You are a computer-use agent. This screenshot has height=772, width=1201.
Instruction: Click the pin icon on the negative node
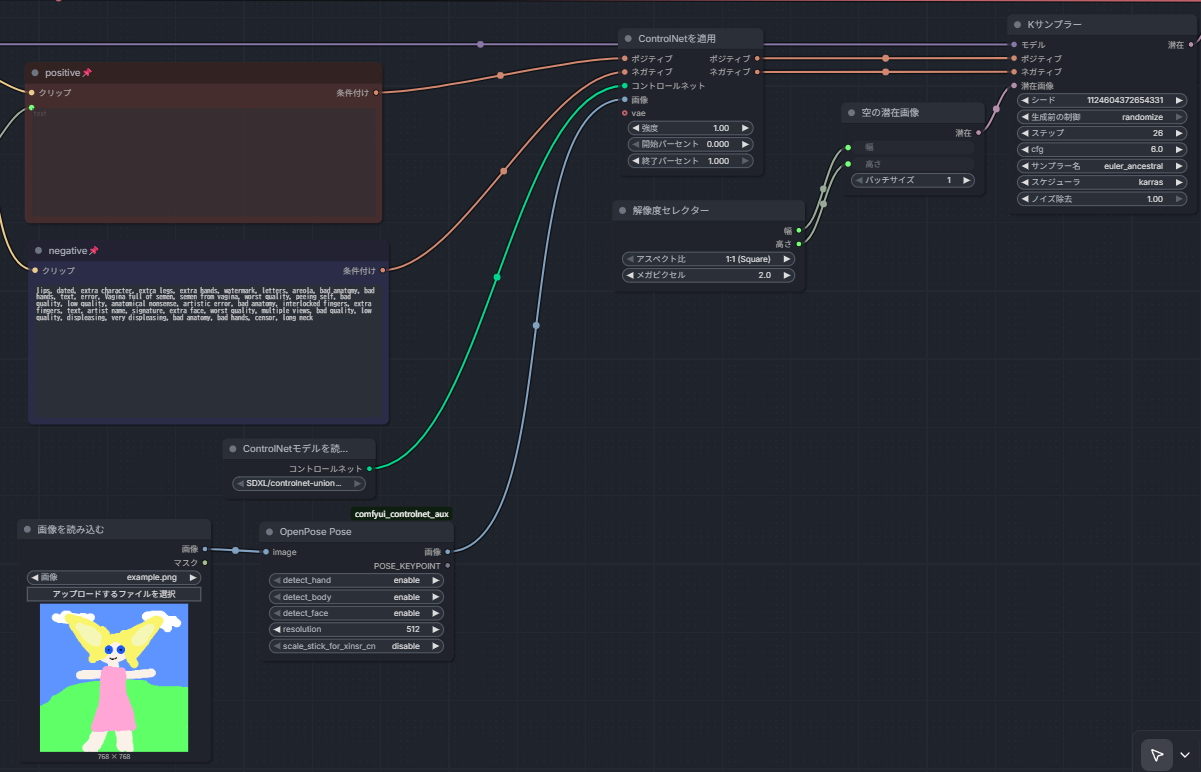coord(94,251)
